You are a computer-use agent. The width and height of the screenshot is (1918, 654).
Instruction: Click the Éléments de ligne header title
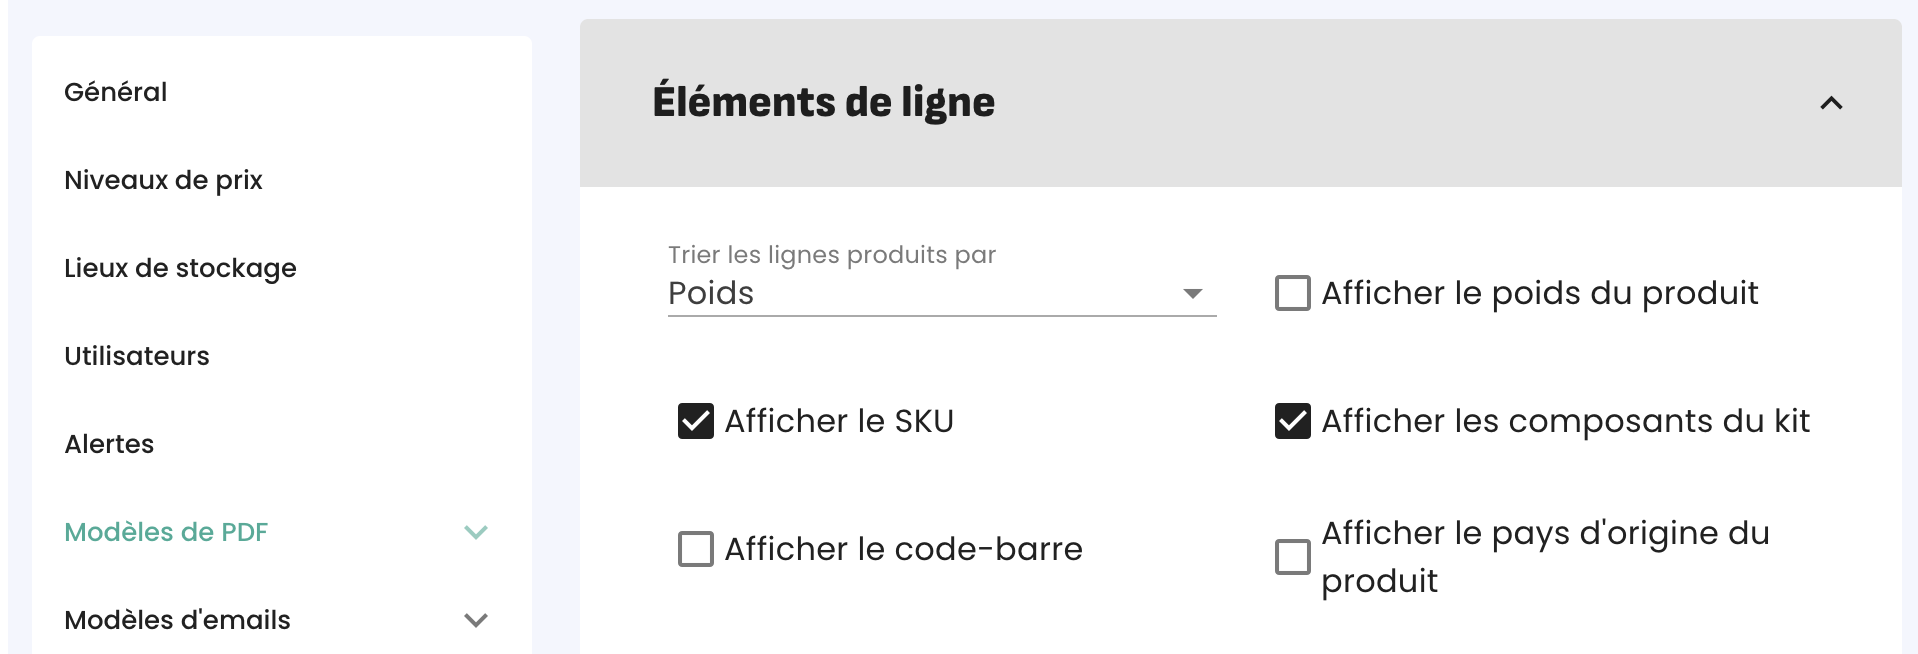[x=823, y=102]
